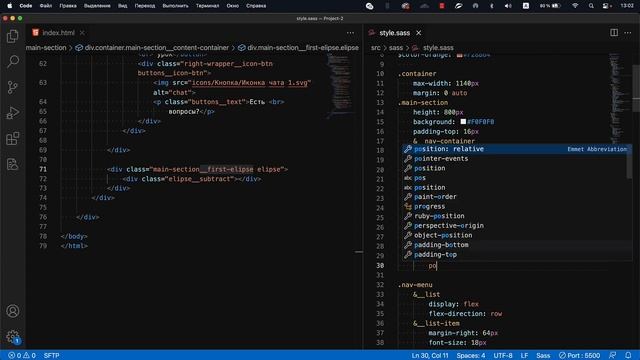
Task: Click the right editor minimap
Action: [617, 98]
